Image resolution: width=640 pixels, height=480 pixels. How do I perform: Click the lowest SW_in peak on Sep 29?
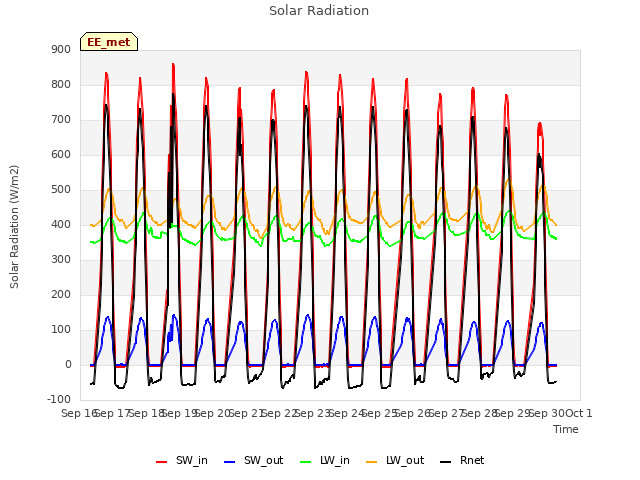[x=540, y=123]
